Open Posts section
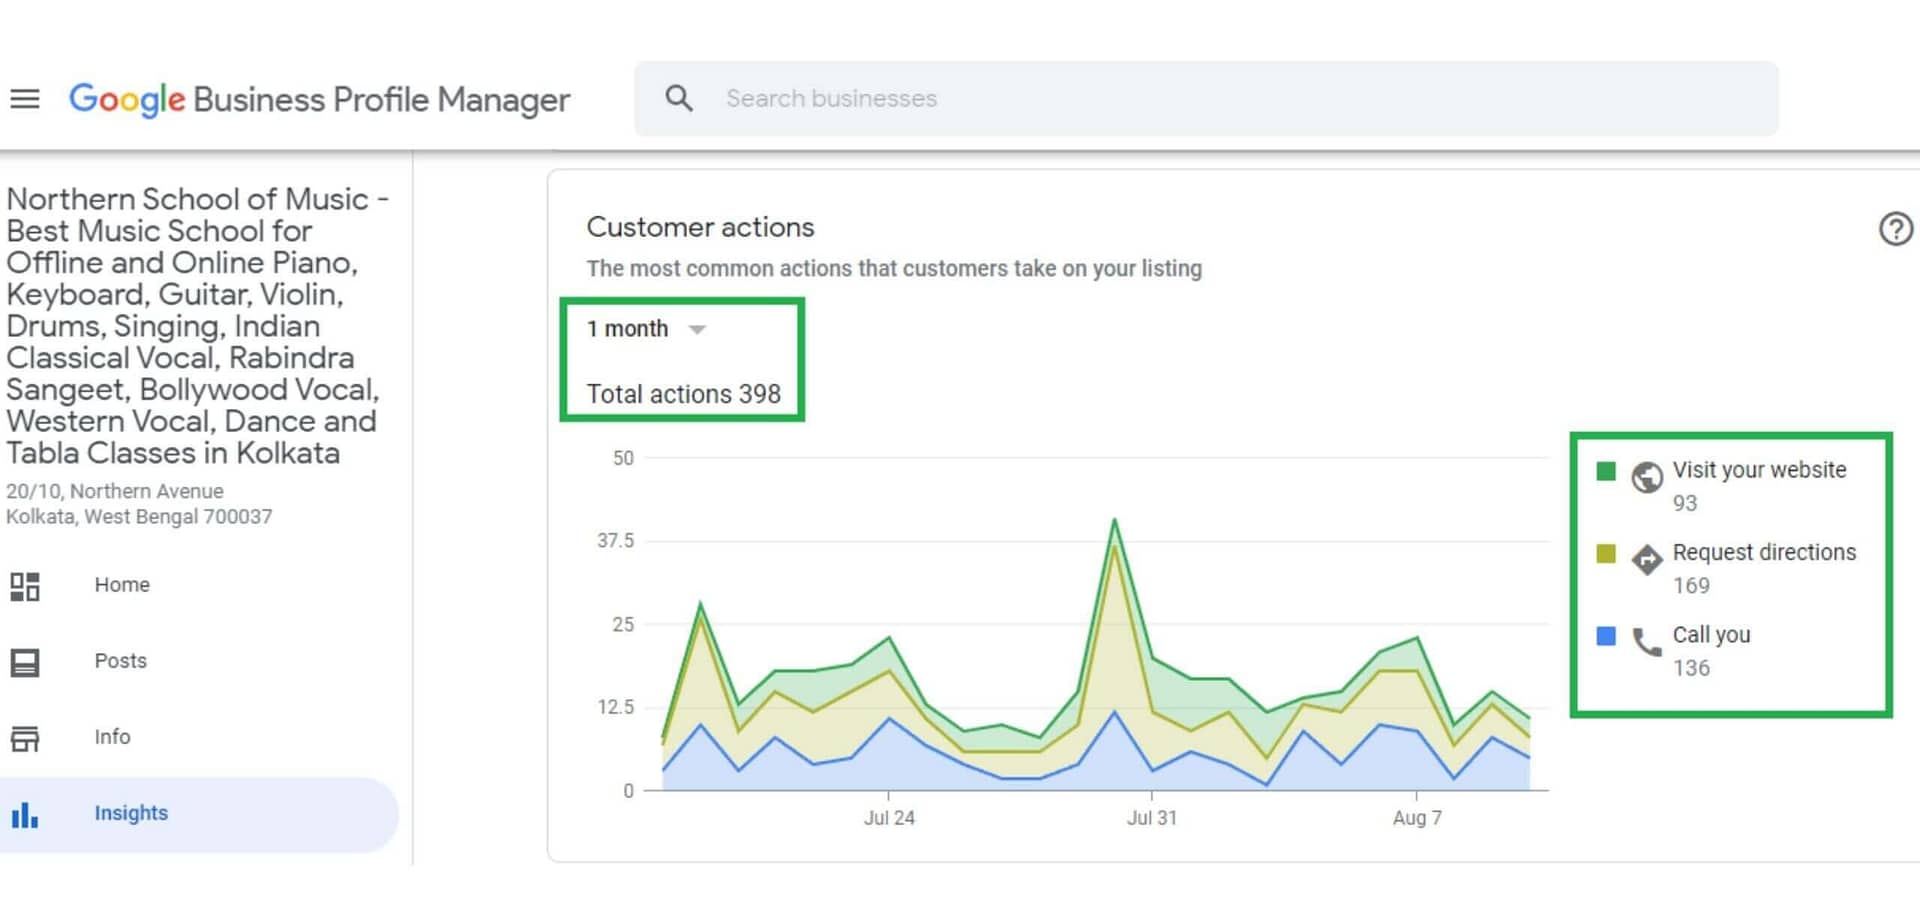 click(121, 661)
